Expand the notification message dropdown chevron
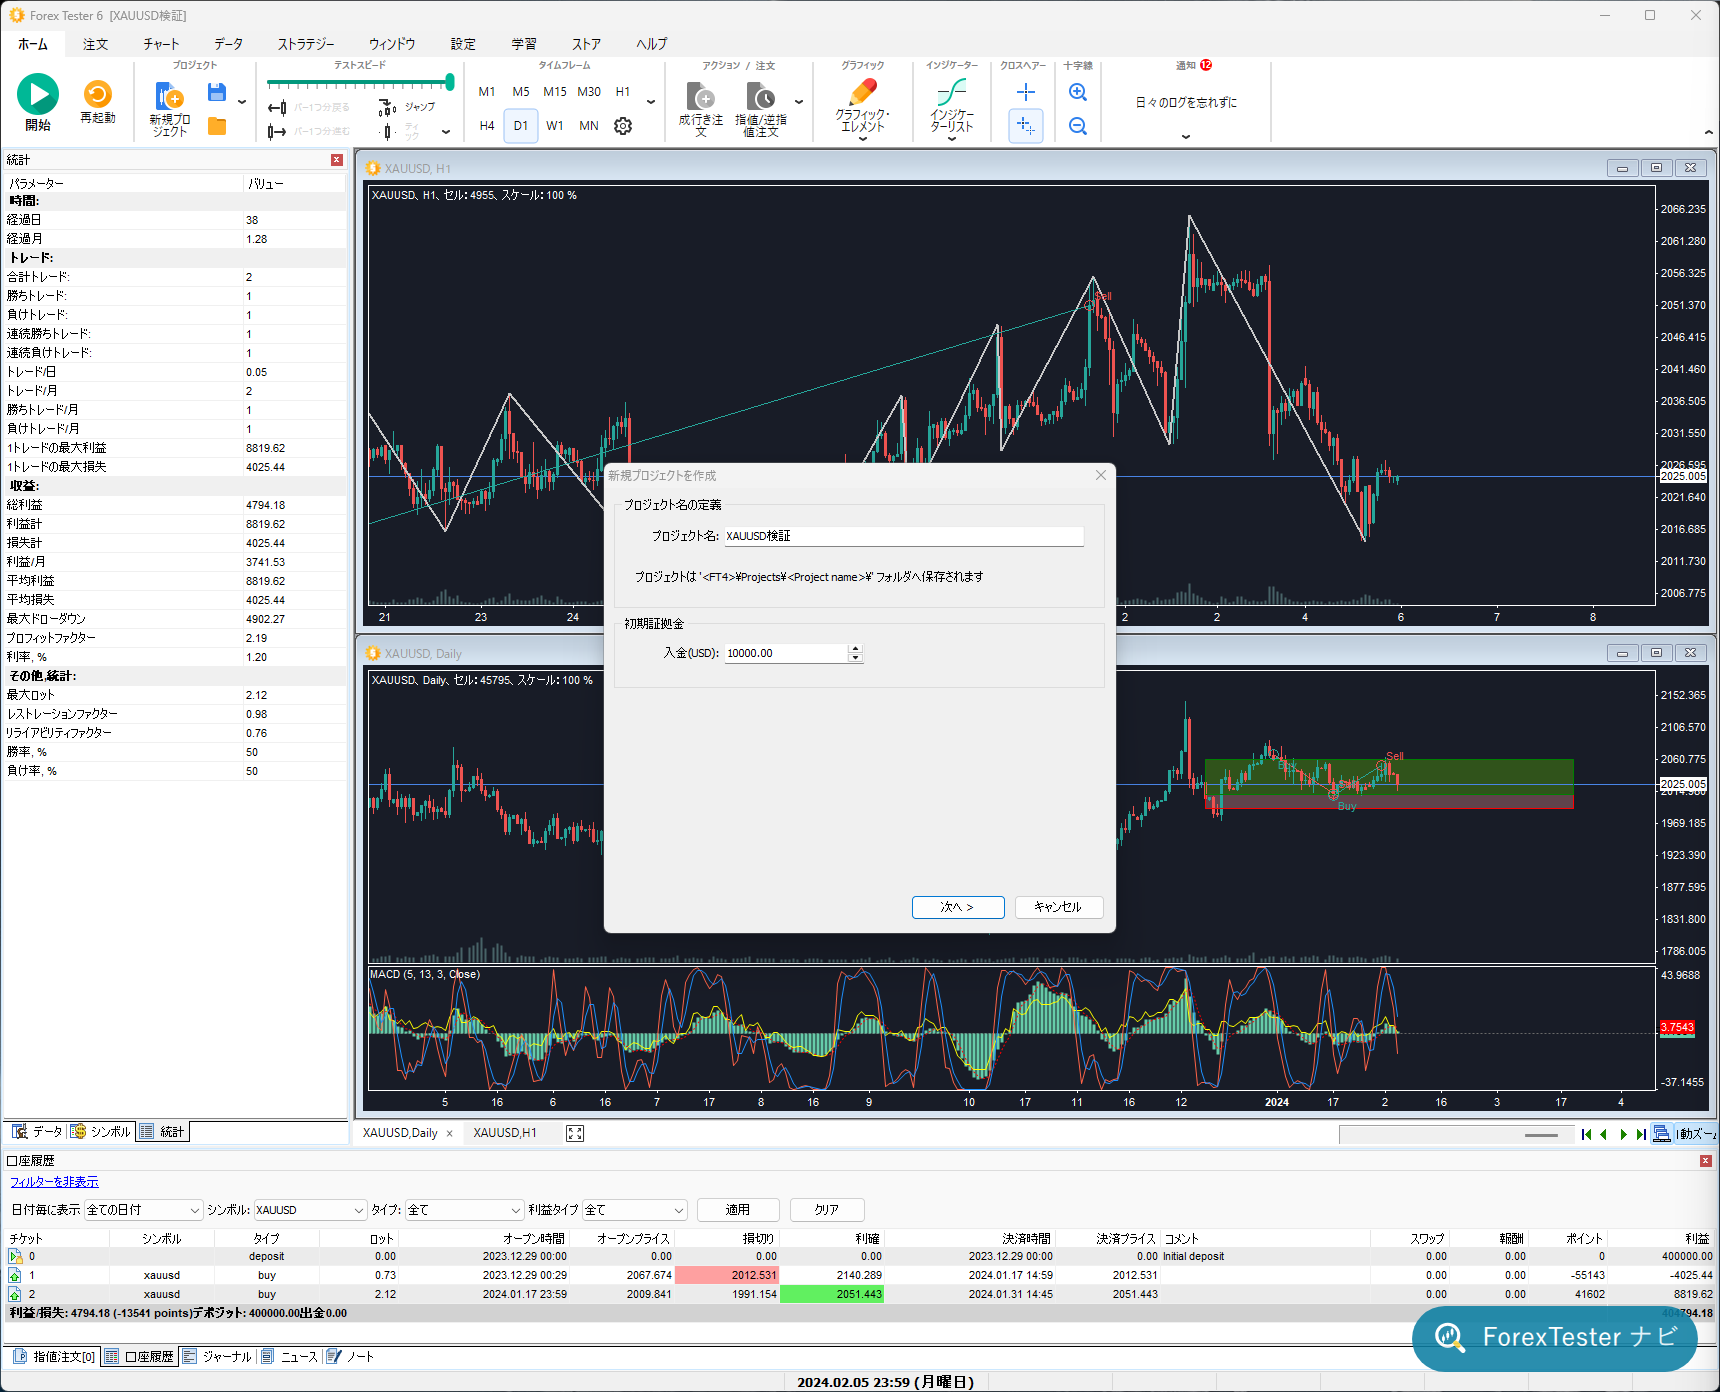Image resolution: width=1720 pixels, height=1392 pixels. (x=1186, y=137)
